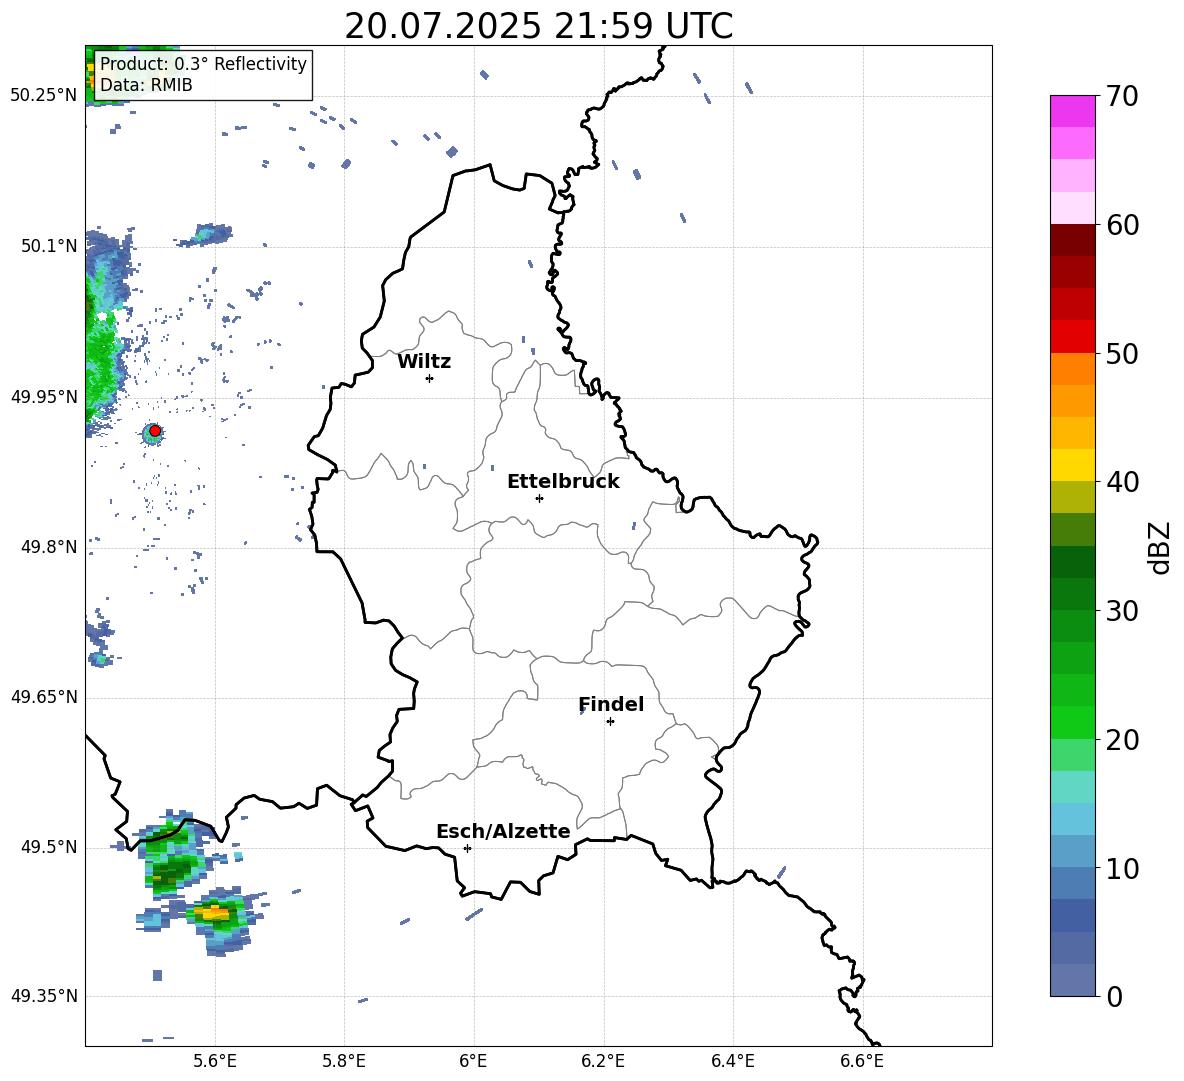Click the red radar site dot
This screenshot has height=1081, width=1184.
pyautogui.click(x=155, y=431)
